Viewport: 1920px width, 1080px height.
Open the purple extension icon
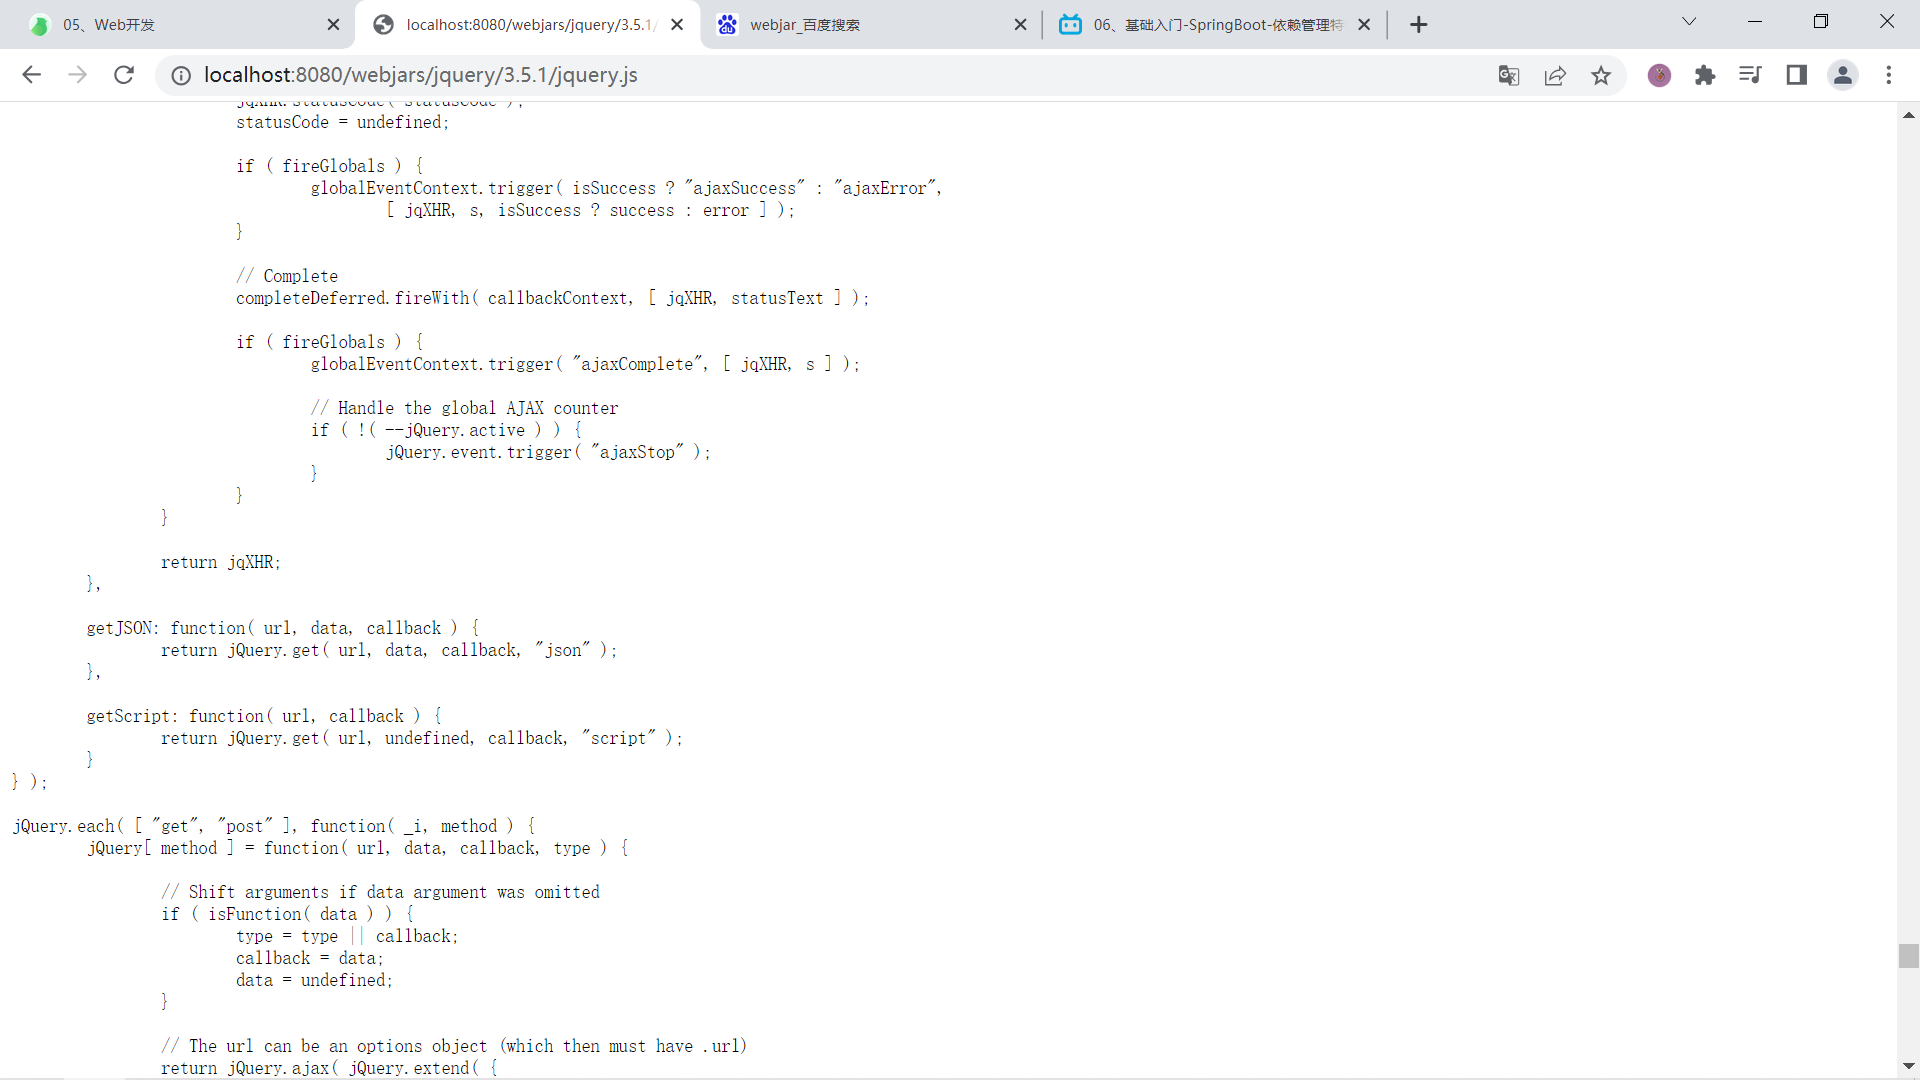1659,75
